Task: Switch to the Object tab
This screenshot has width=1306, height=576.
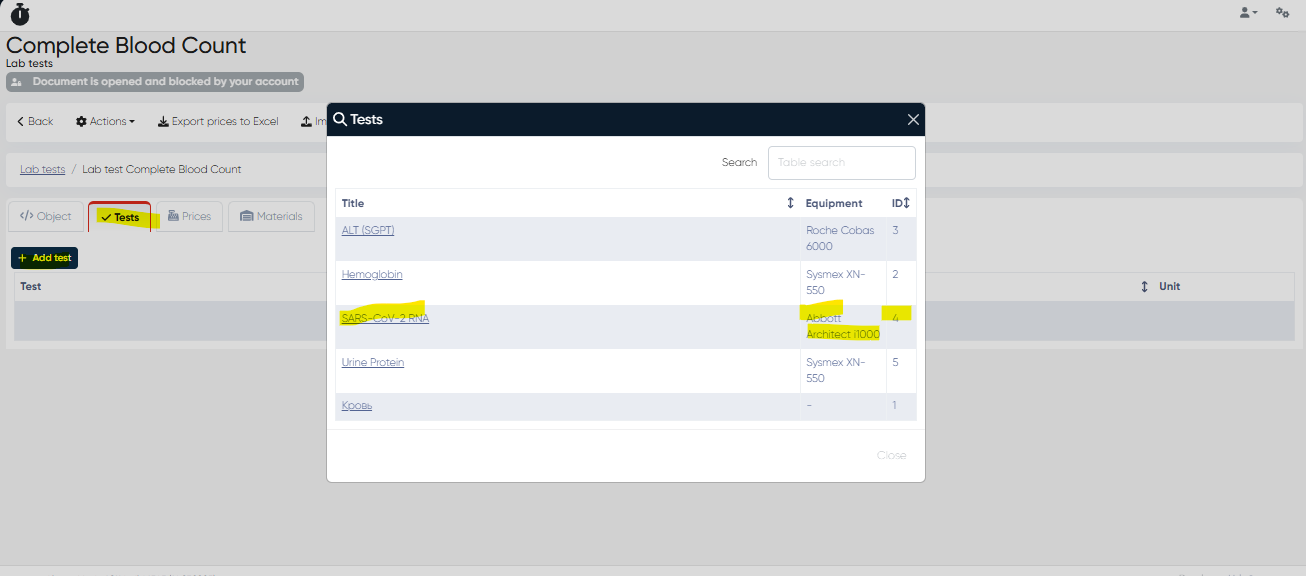Action: 46,216
